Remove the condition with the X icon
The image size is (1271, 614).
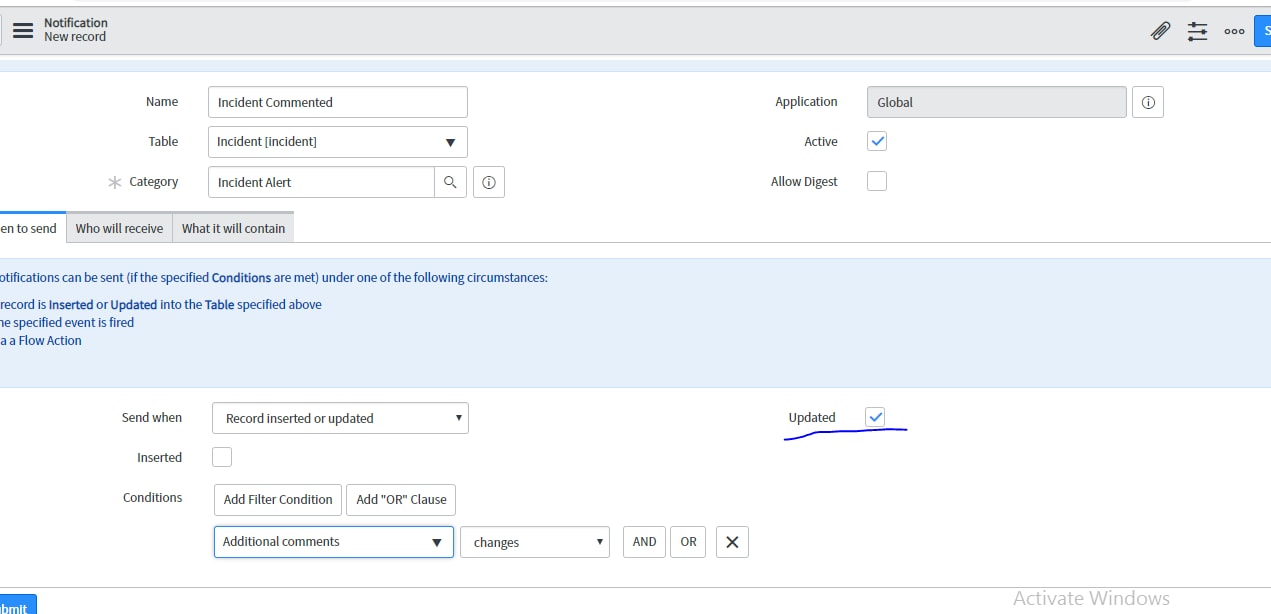tap(732, 541)
